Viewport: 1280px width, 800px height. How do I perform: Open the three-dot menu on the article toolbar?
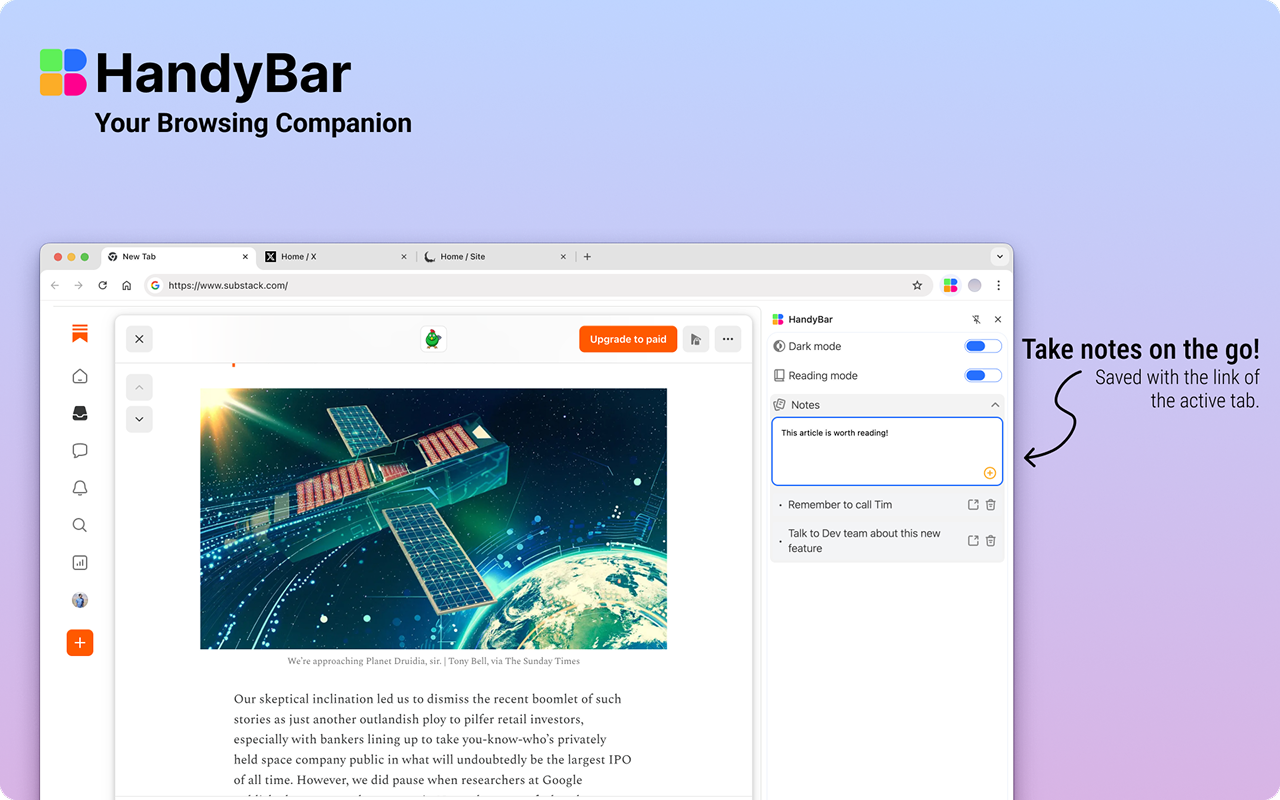click(728, 339)
